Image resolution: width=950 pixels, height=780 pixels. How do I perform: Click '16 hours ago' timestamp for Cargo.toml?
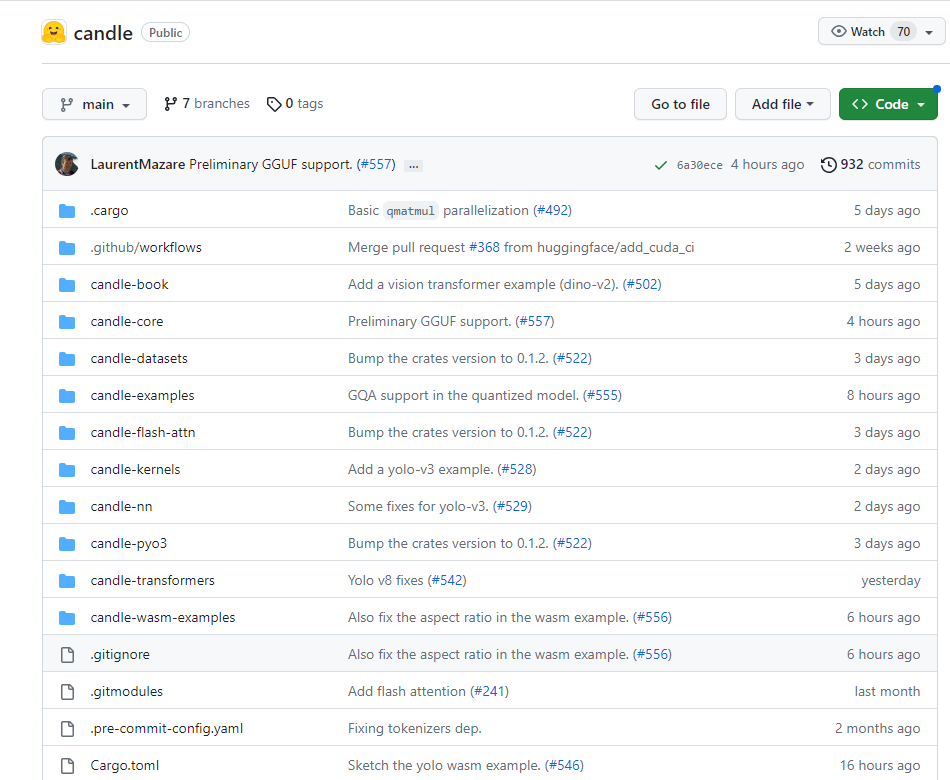point(880,765)
